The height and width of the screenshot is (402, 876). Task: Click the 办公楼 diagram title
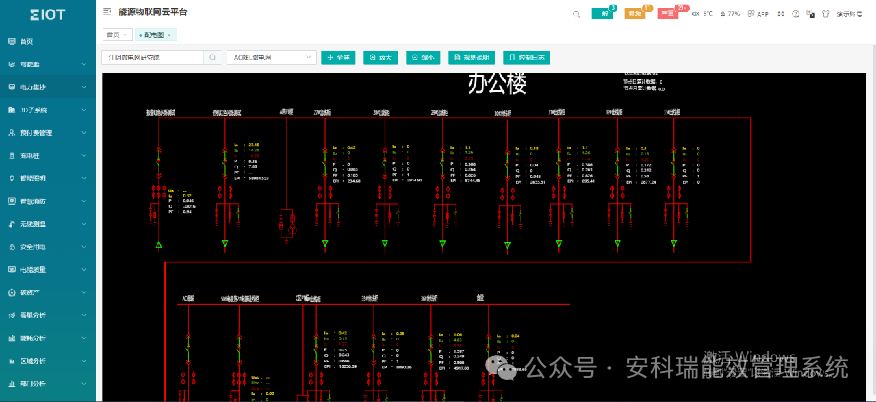coord(497,84)
